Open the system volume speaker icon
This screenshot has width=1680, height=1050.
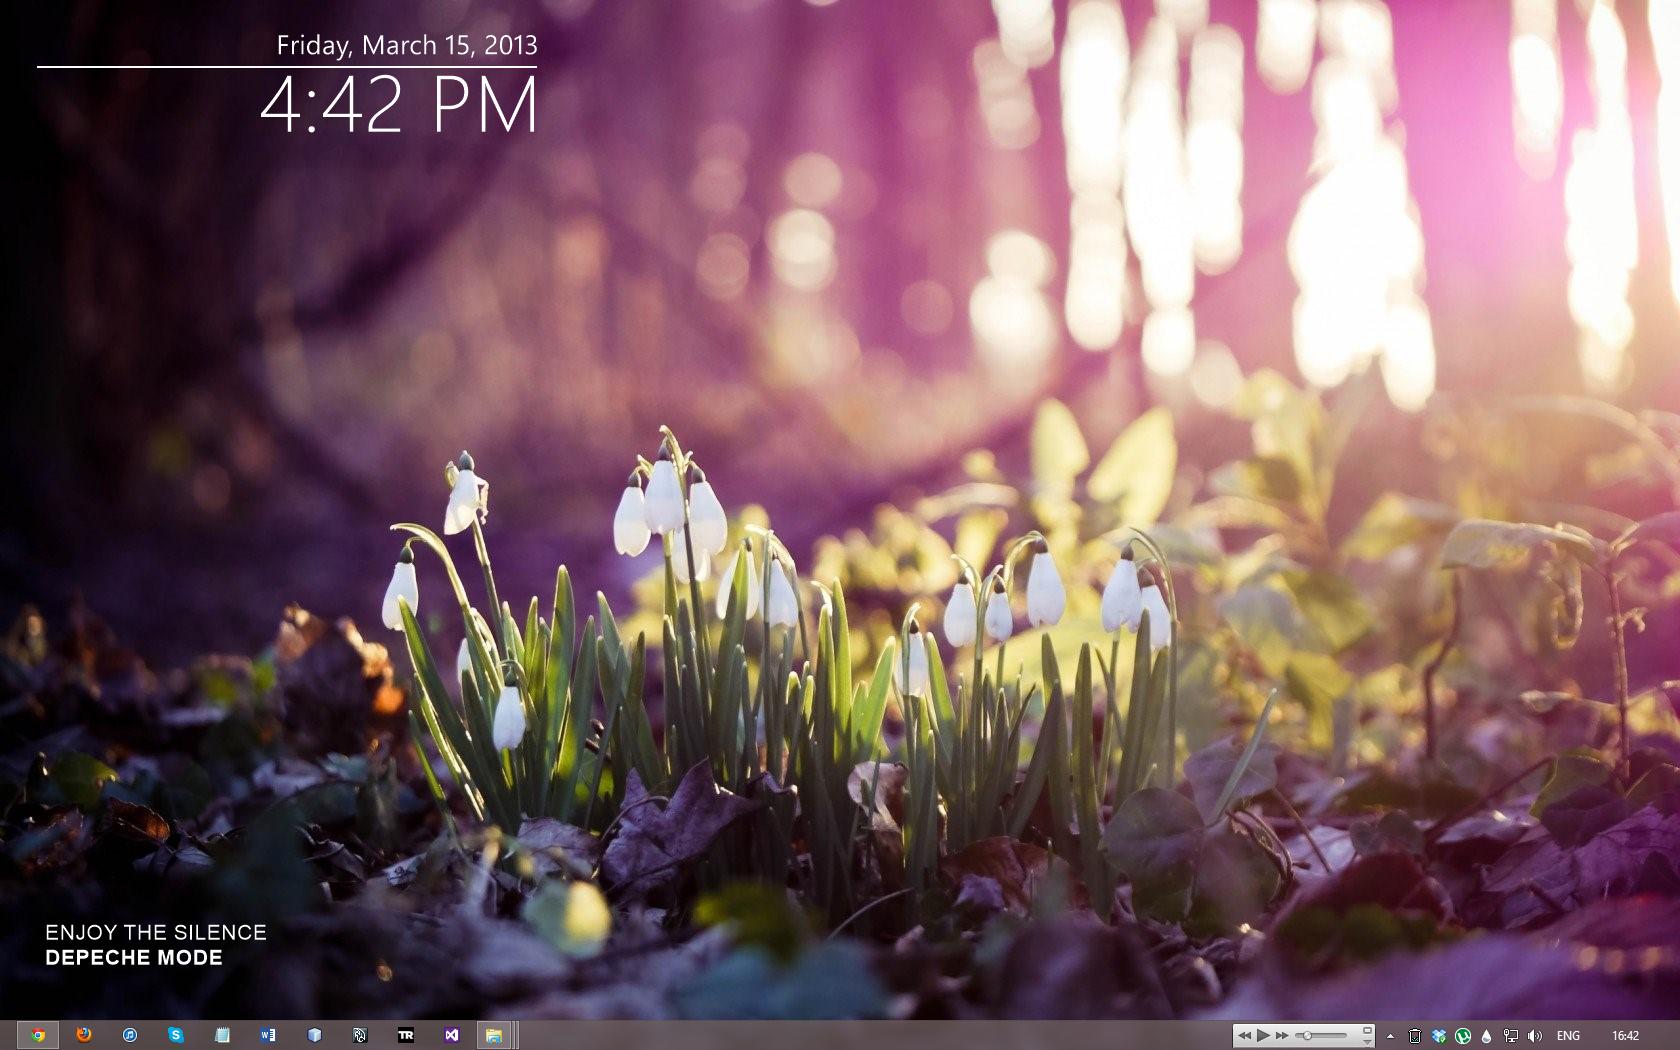click(x=1535, y=1036)
